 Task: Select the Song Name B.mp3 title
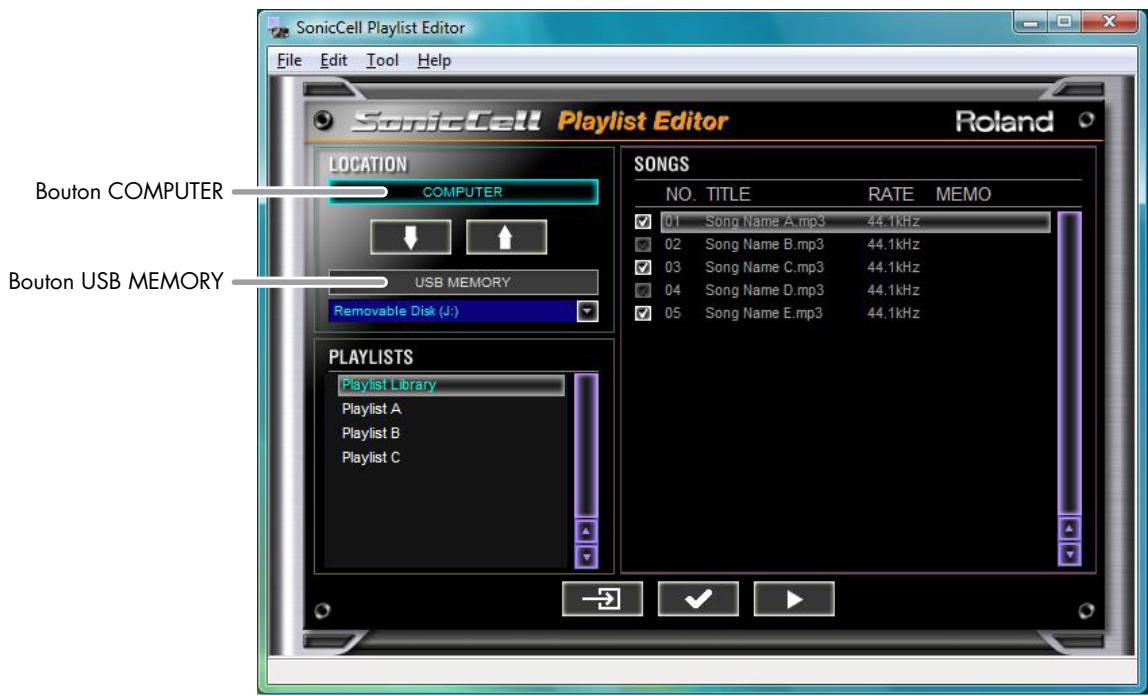coord(764,244)
